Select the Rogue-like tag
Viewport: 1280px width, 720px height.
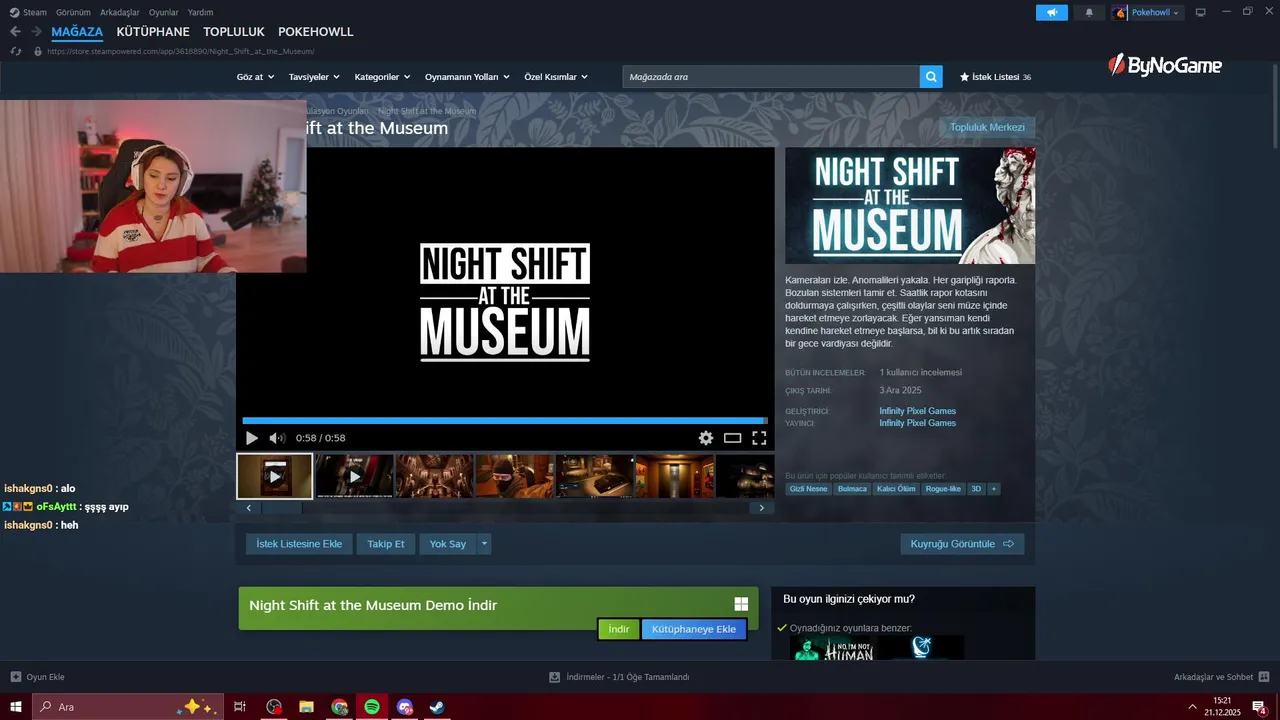[942, 489]
